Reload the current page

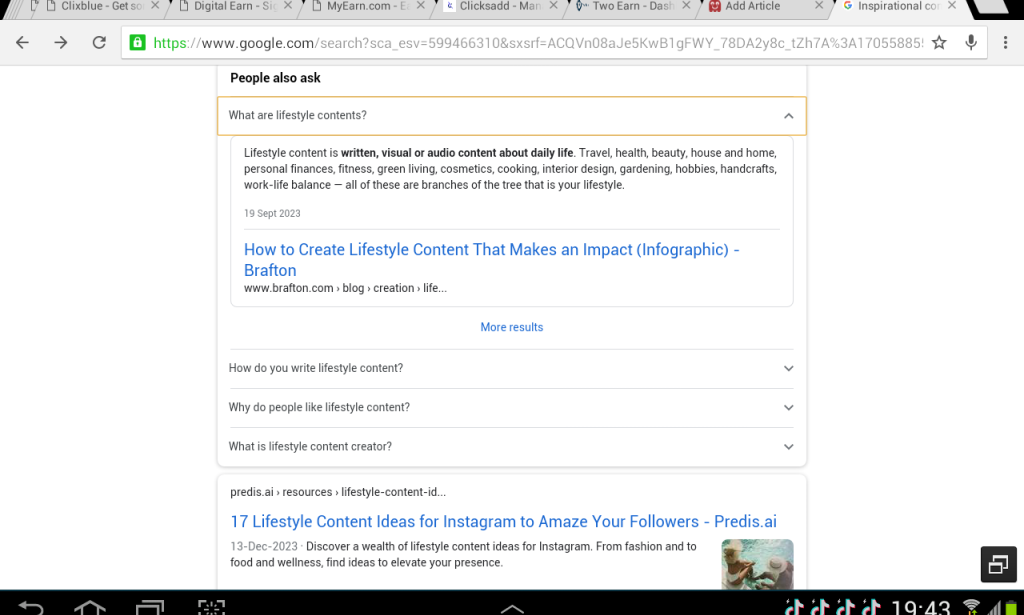pyautogui.click(x=99, y=43)
